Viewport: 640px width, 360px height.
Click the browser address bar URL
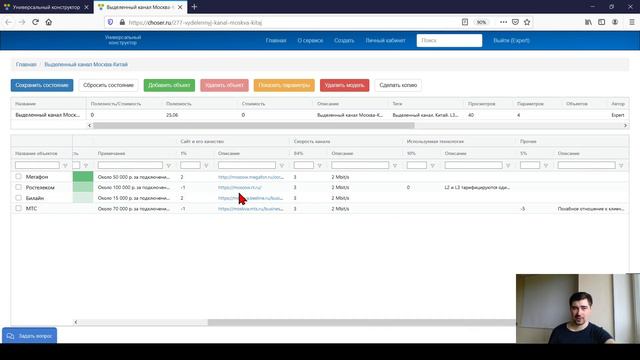click(195, 22)
